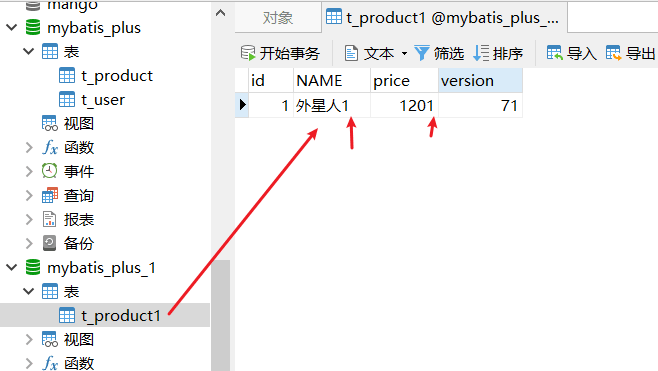
Task: Click the 备份 backup icon
Action: tap(50, 243)
